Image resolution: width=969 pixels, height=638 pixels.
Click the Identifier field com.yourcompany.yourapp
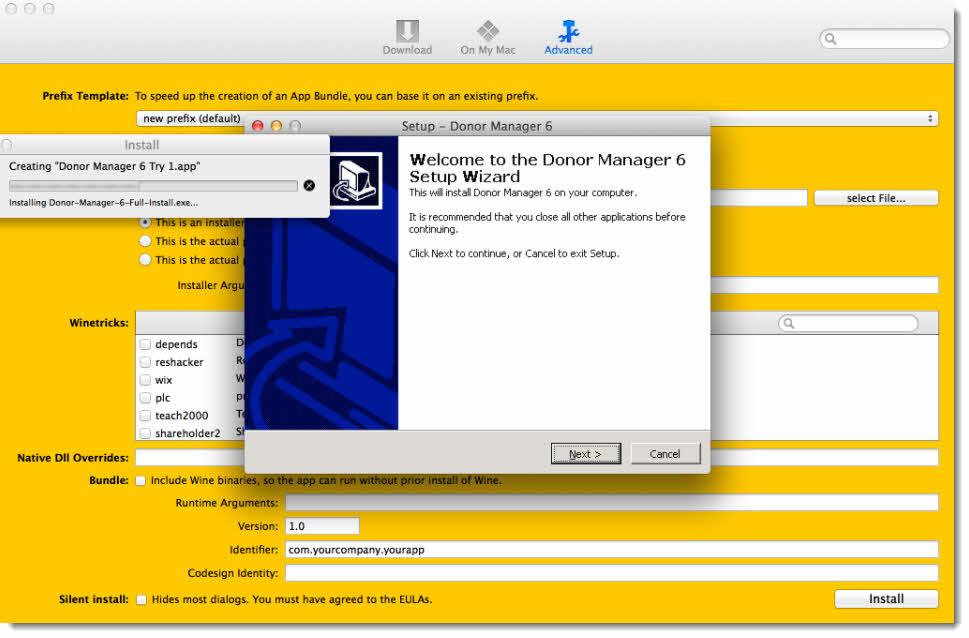click(x=612, y=550)
